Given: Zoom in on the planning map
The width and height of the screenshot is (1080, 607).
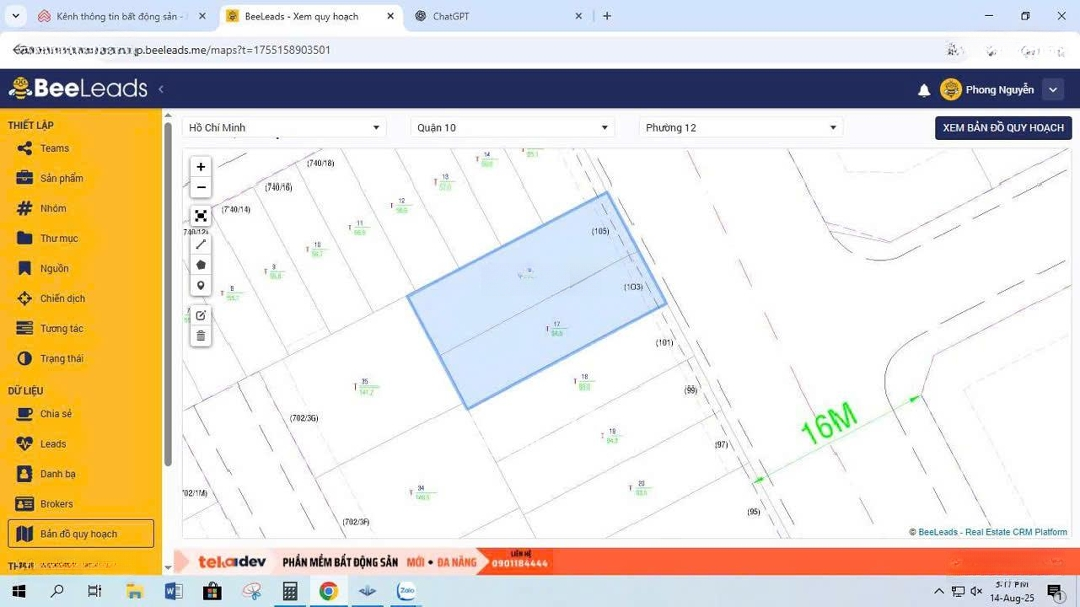Looking at the screenshot, I should coord(201,167).
